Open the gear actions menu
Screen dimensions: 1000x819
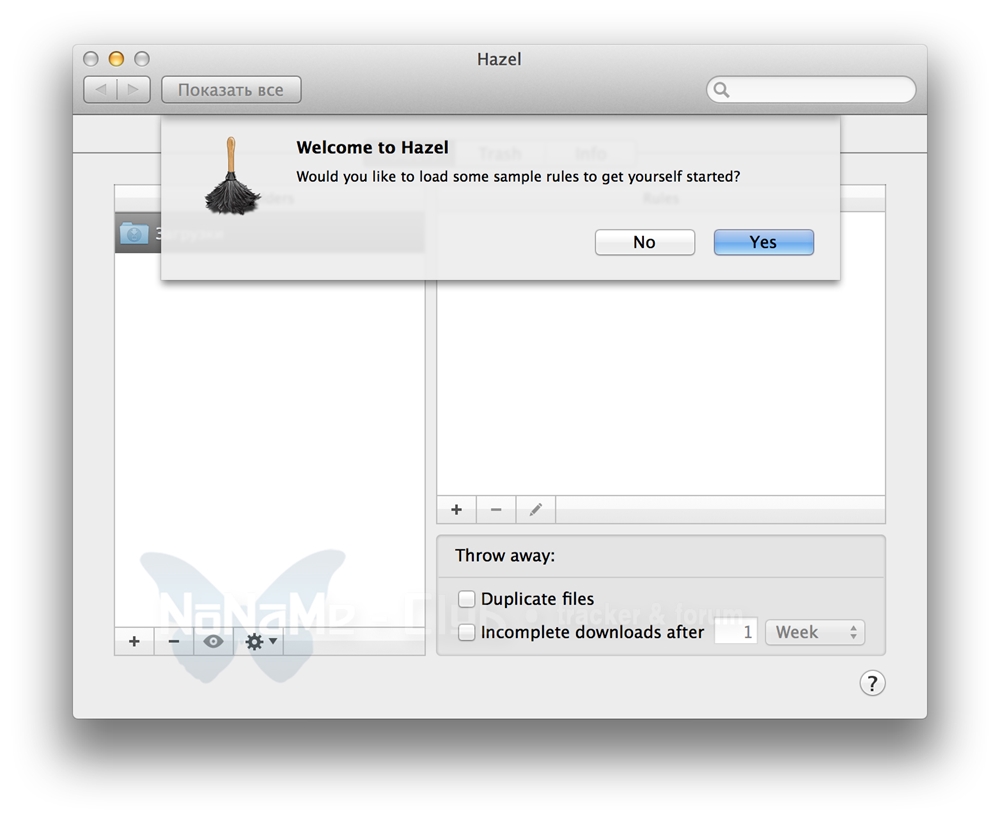260,642
